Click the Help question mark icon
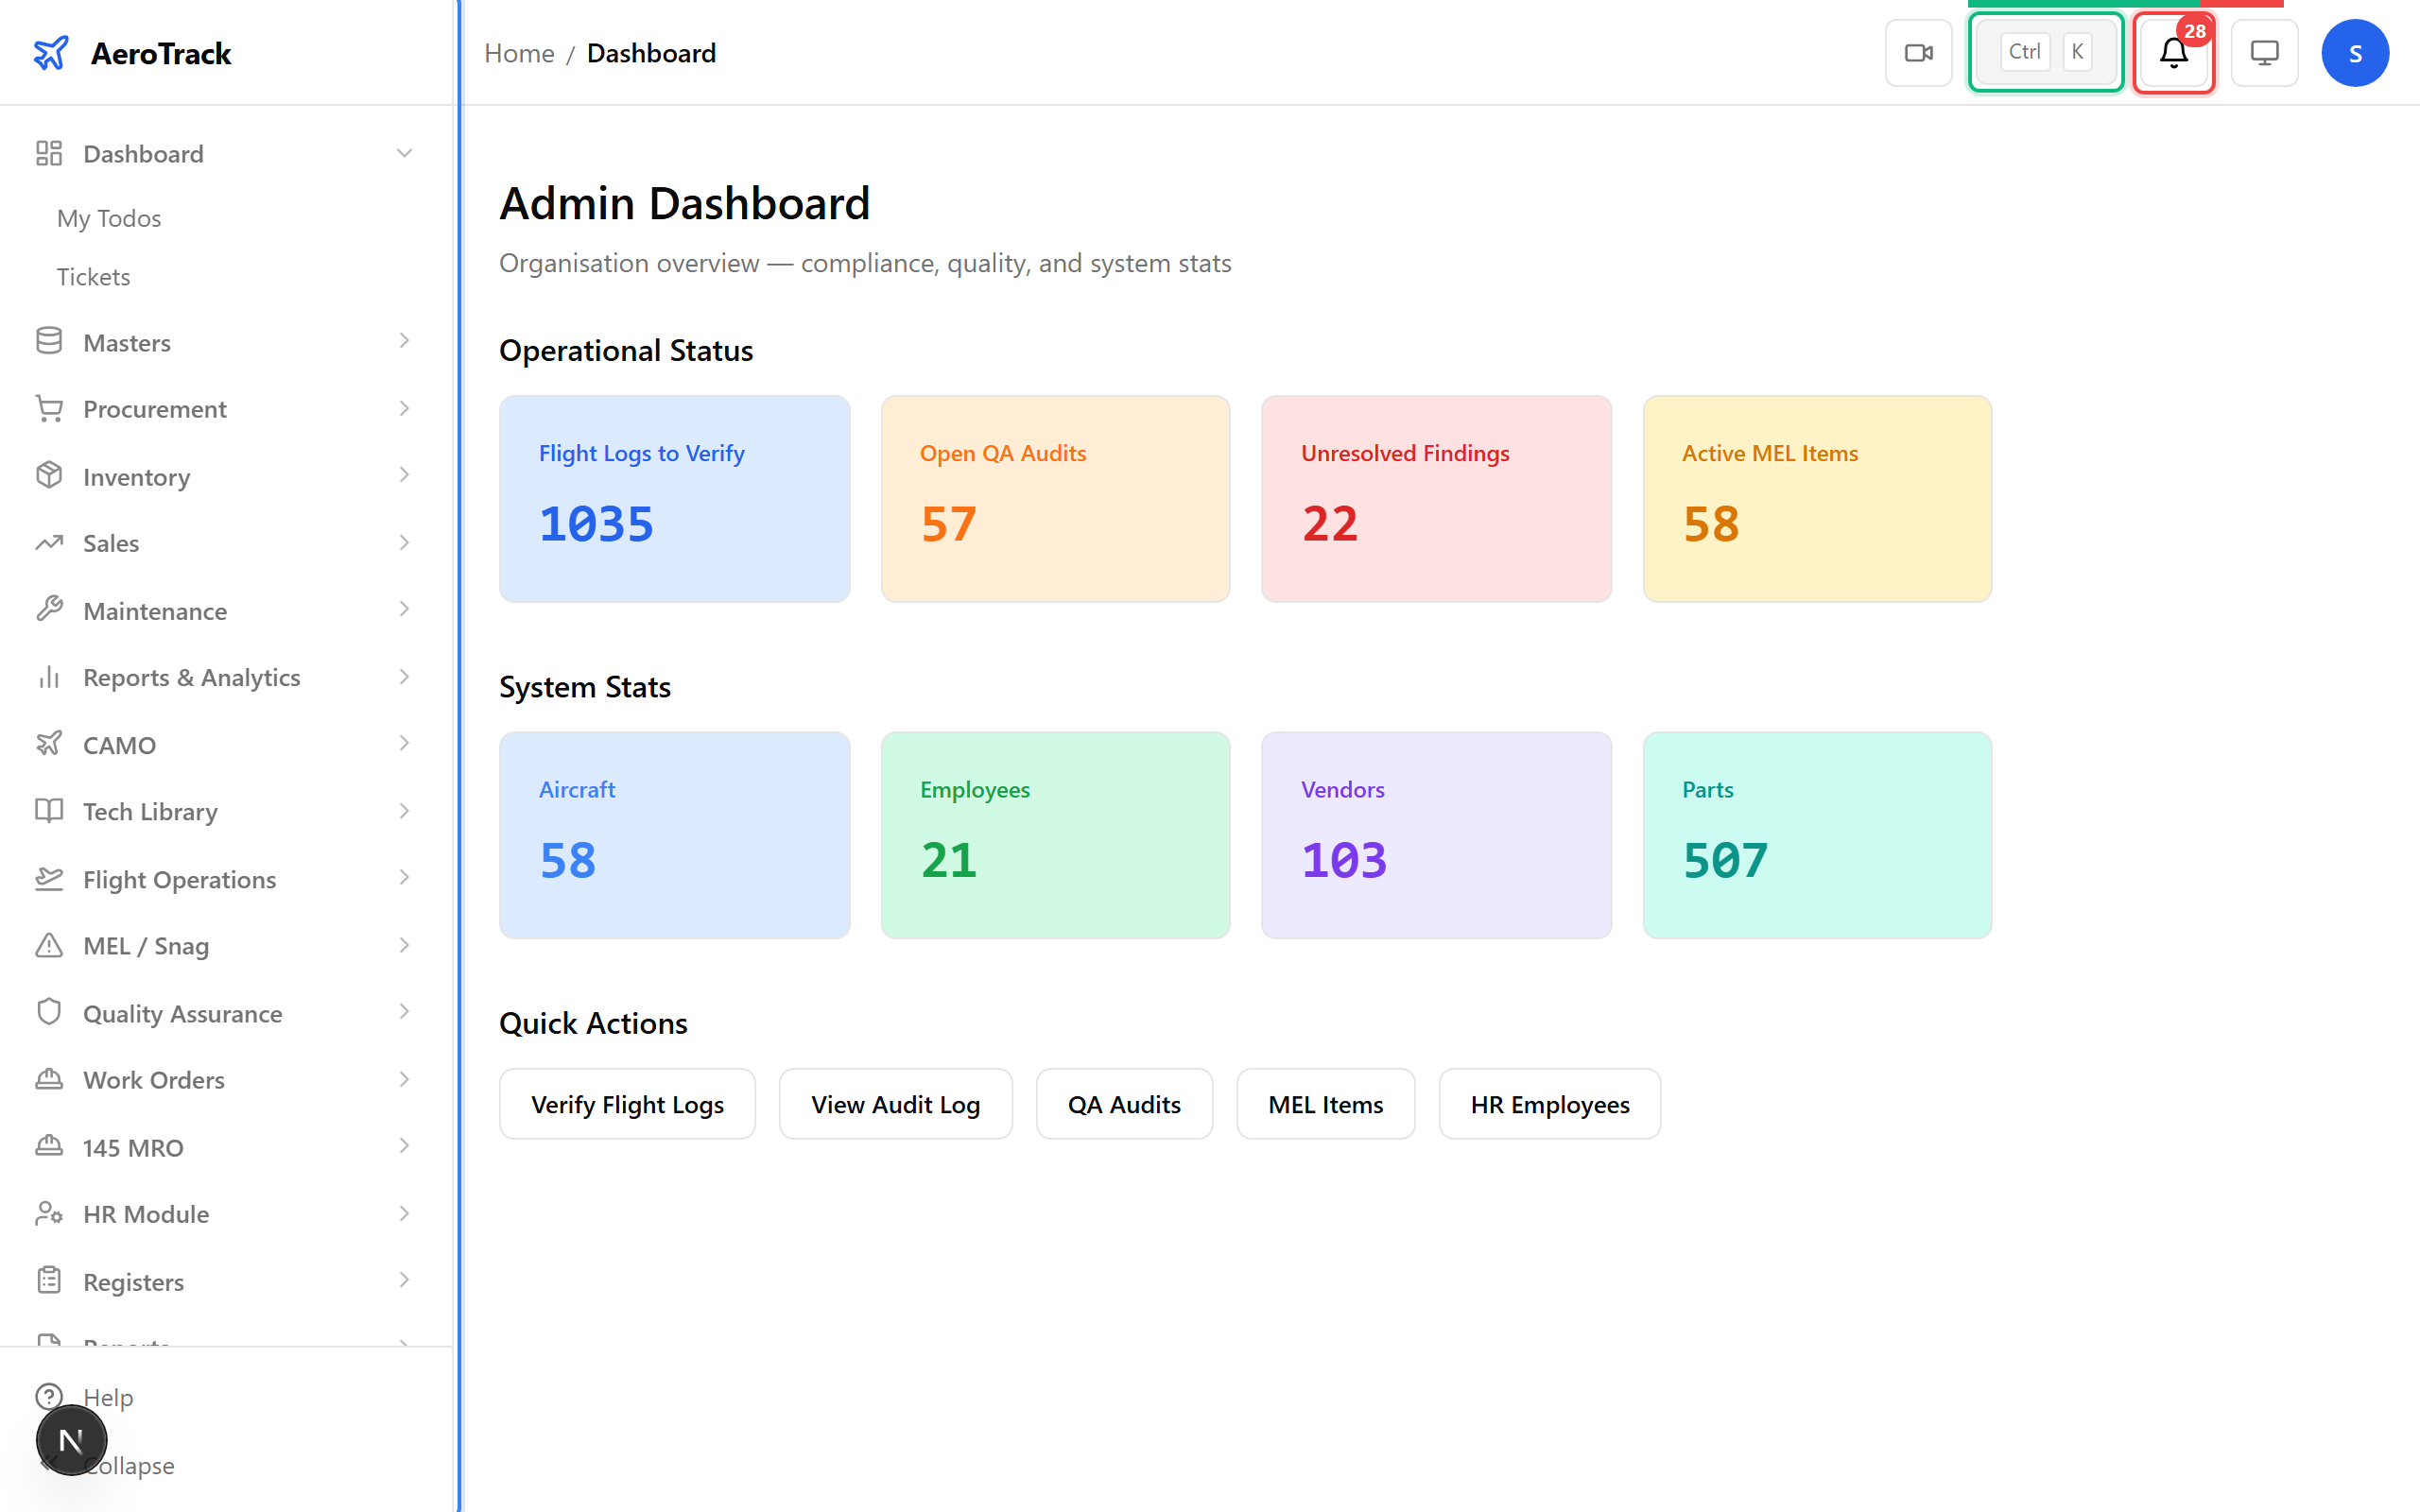This screenshot has width=2420, height=1512. pos(49,1397)
